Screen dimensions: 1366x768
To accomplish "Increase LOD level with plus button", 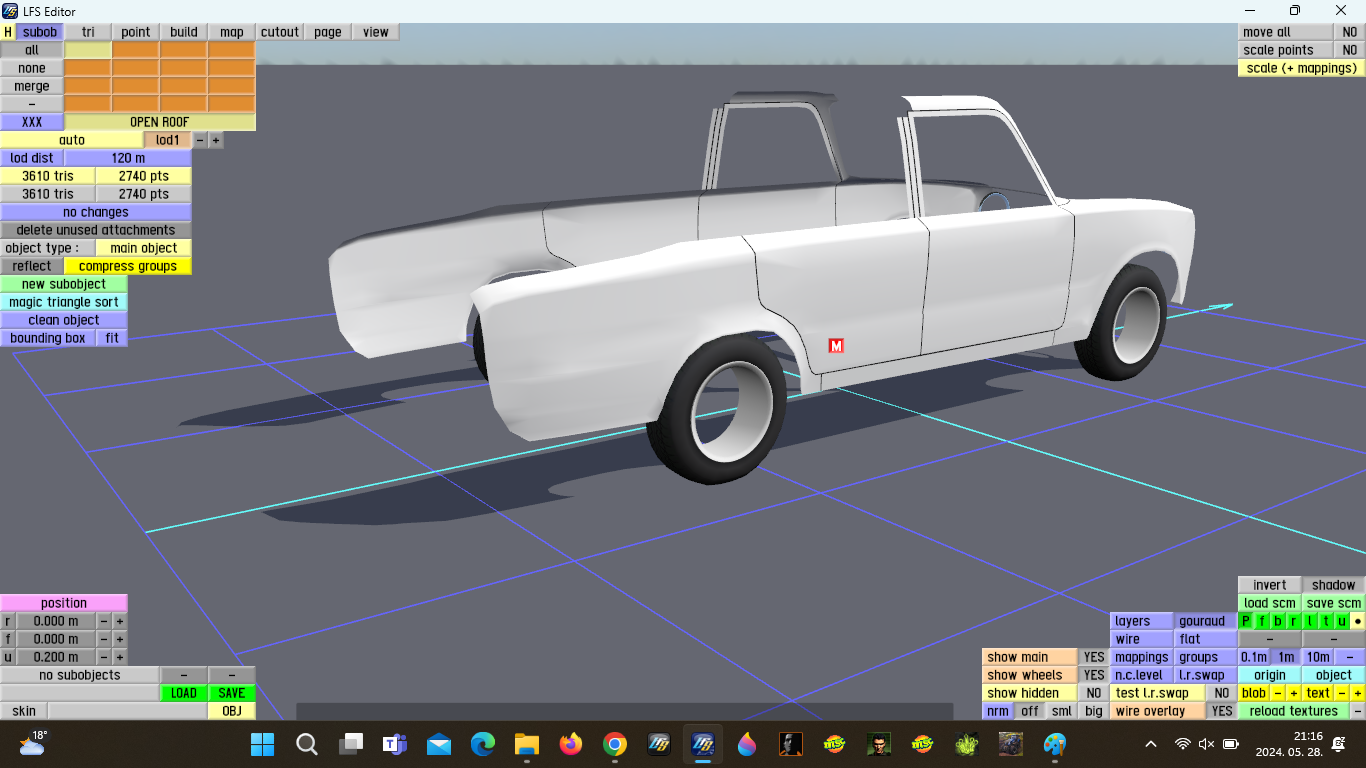I will pos(216,140).
